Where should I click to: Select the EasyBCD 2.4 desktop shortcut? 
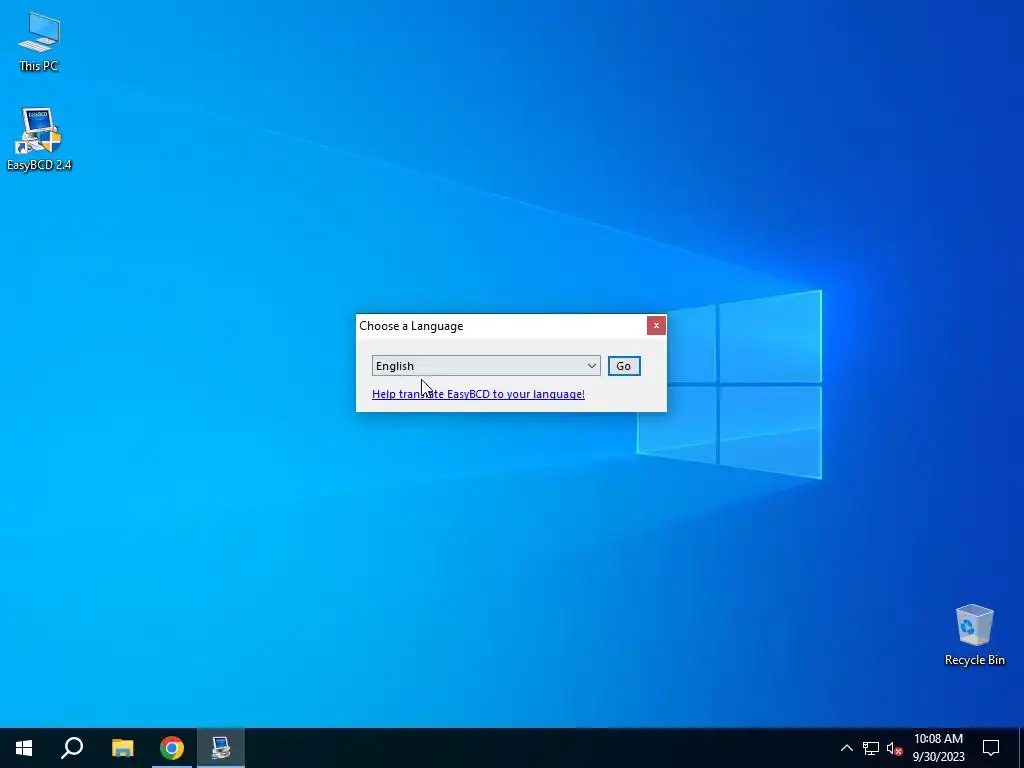point(39,140)
